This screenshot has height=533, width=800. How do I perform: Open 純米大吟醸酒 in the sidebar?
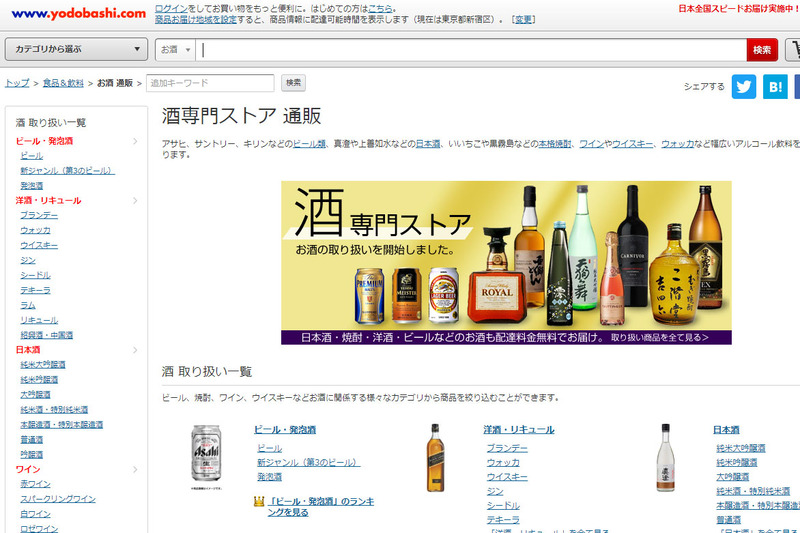click(x=43, y=365)
